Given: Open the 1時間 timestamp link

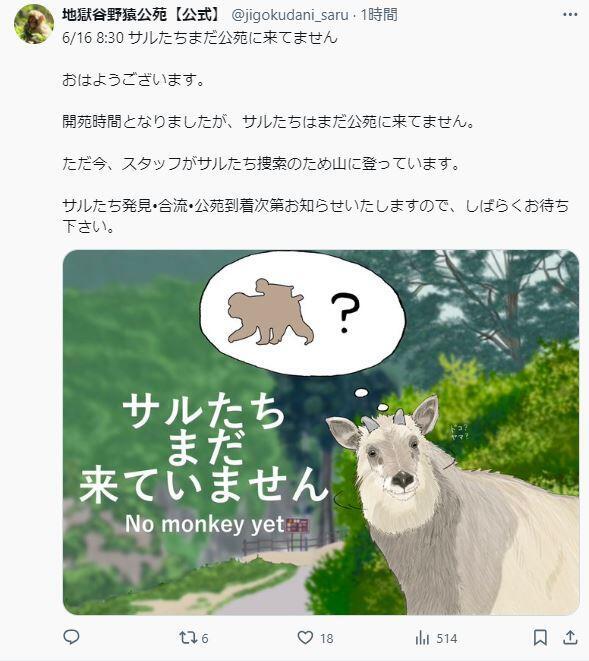Looking at the screenshot, I should [x=379, y=15].
